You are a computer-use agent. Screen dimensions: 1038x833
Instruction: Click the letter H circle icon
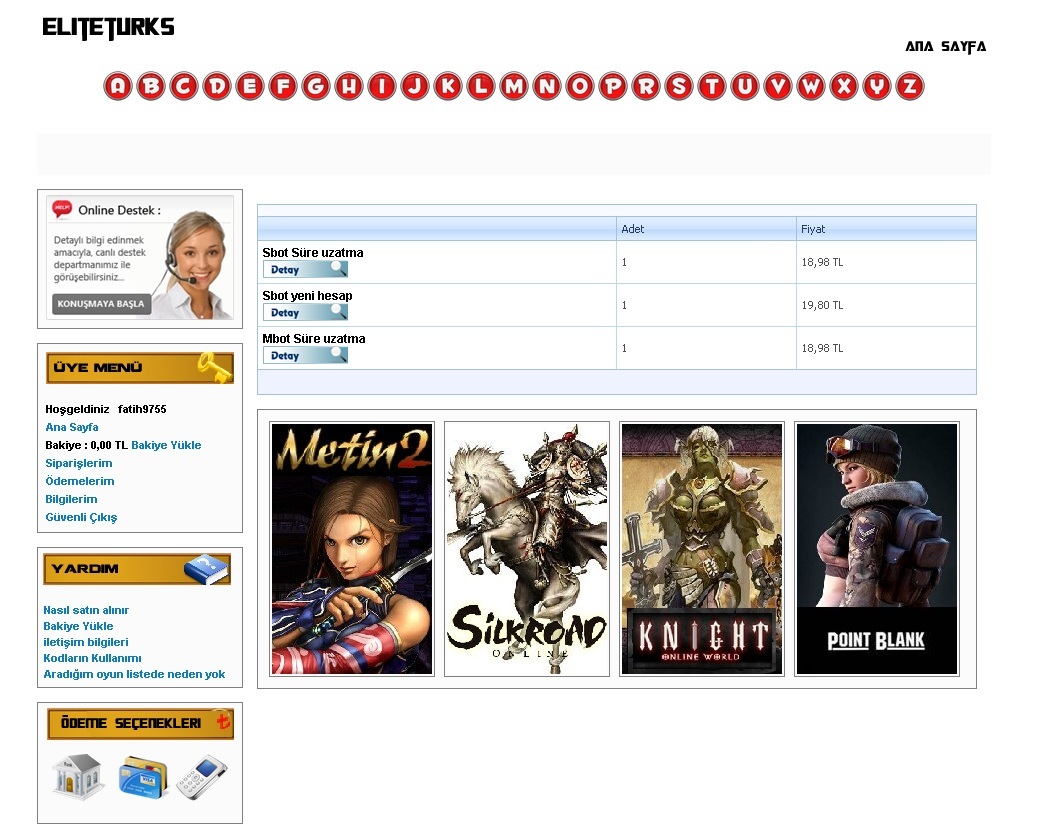(349, 86)
